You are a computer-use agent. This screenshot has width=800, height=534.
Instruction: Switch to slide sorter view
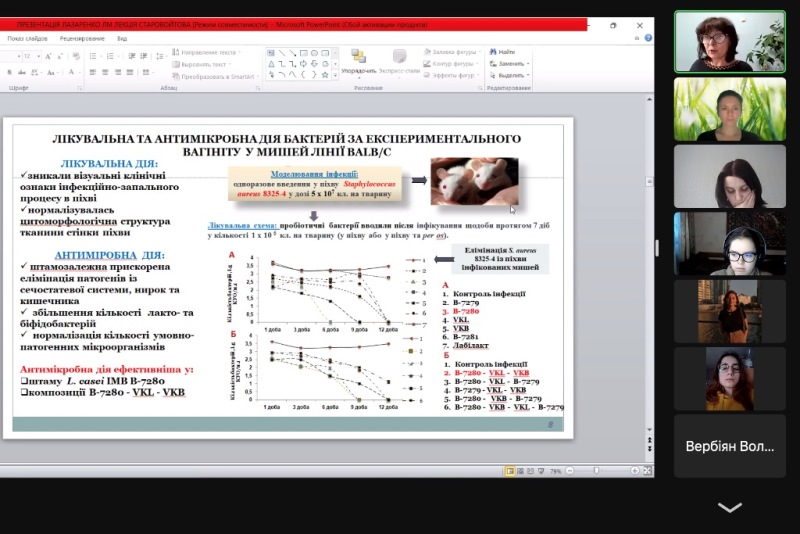518,470
